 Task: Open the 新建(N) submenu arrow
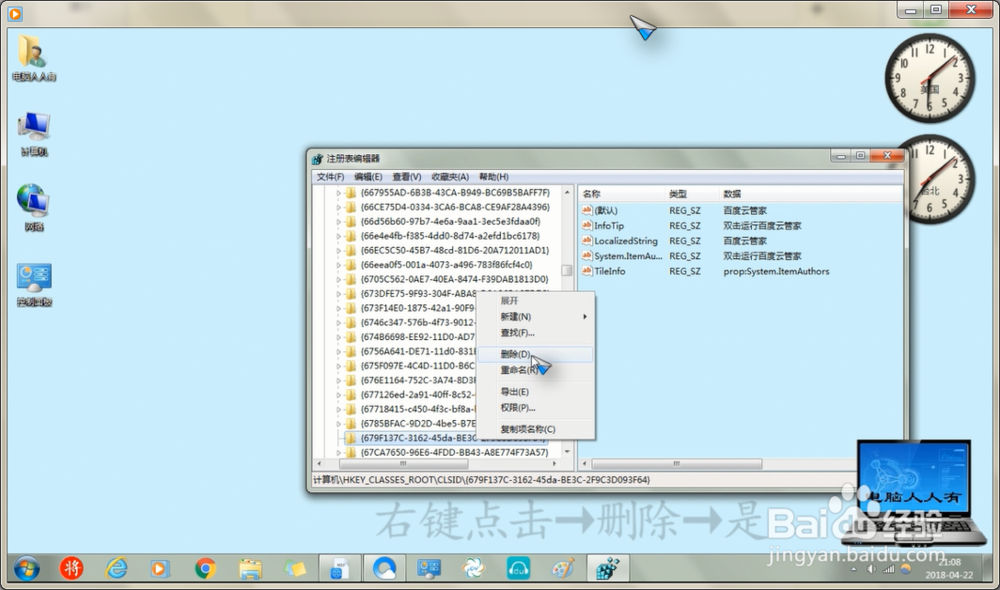coord(585,316)
